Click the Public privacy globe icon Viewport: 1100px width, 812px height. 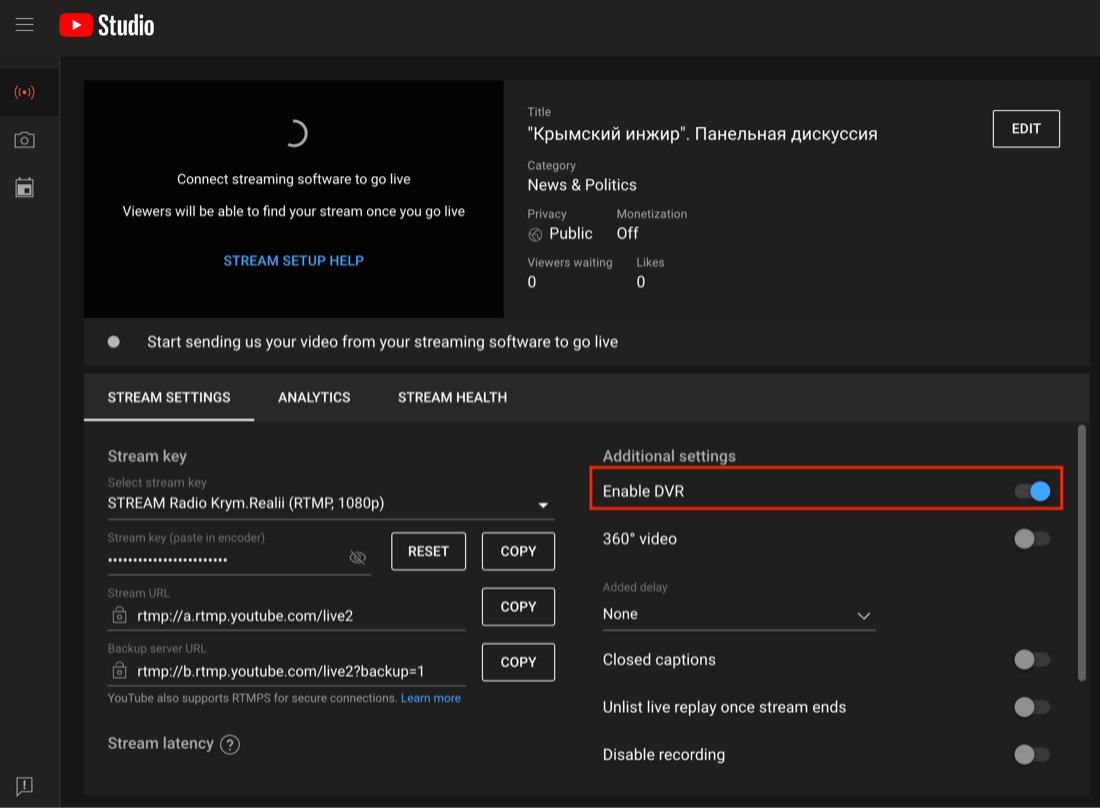click(x=535, y=234)
